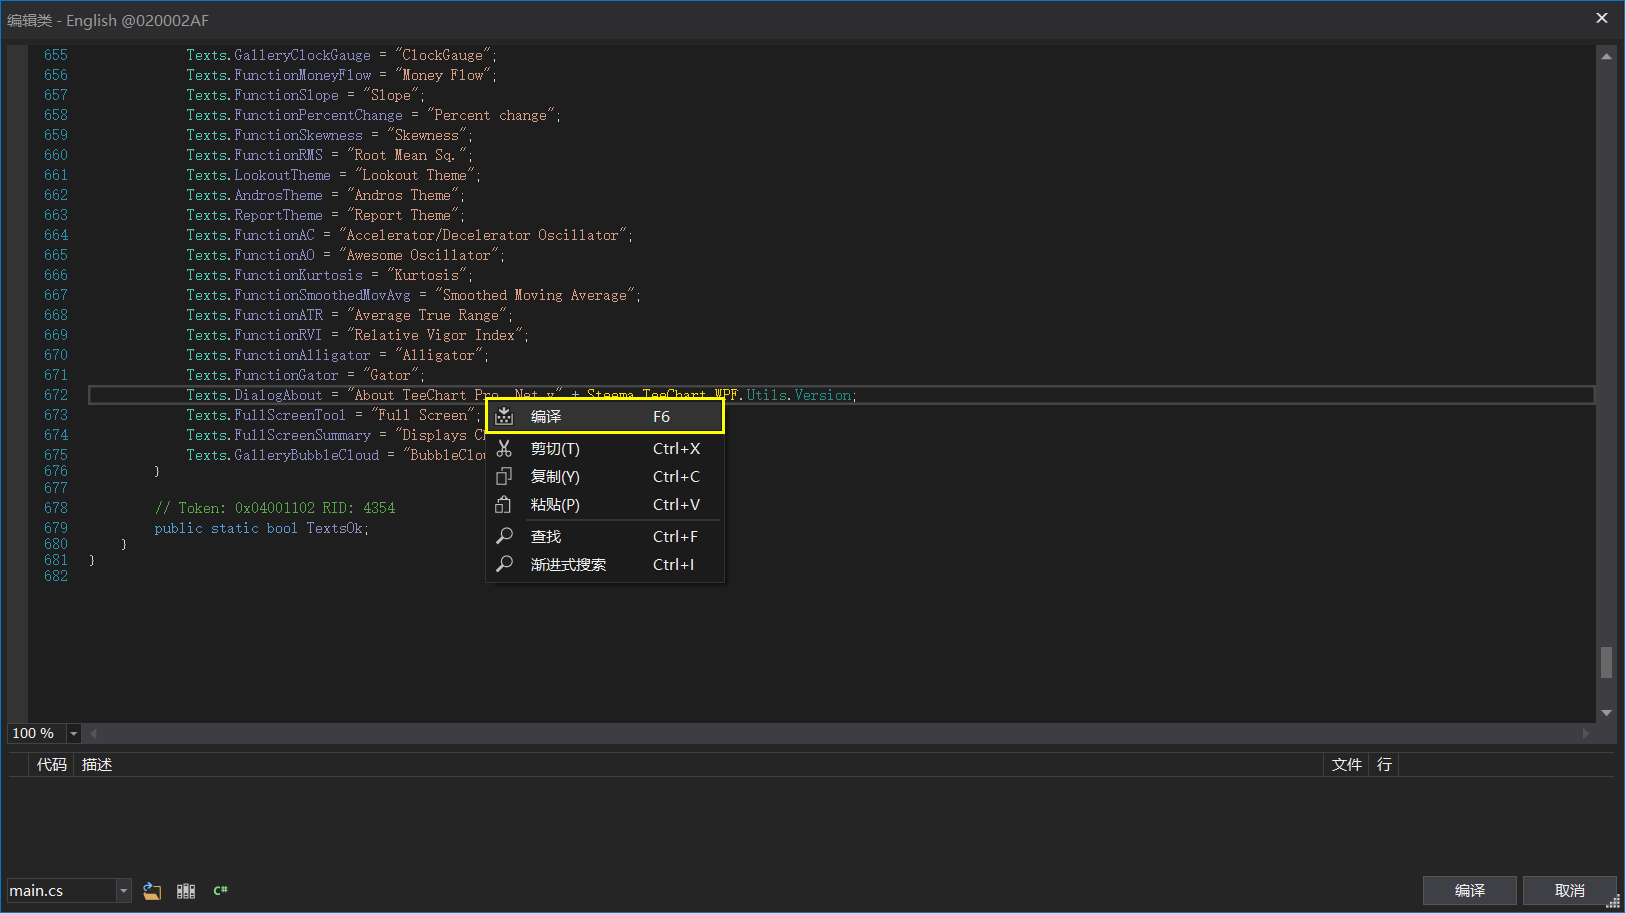
Task: Open the main.cs file dropdown
Action: (x=123, y=890)
